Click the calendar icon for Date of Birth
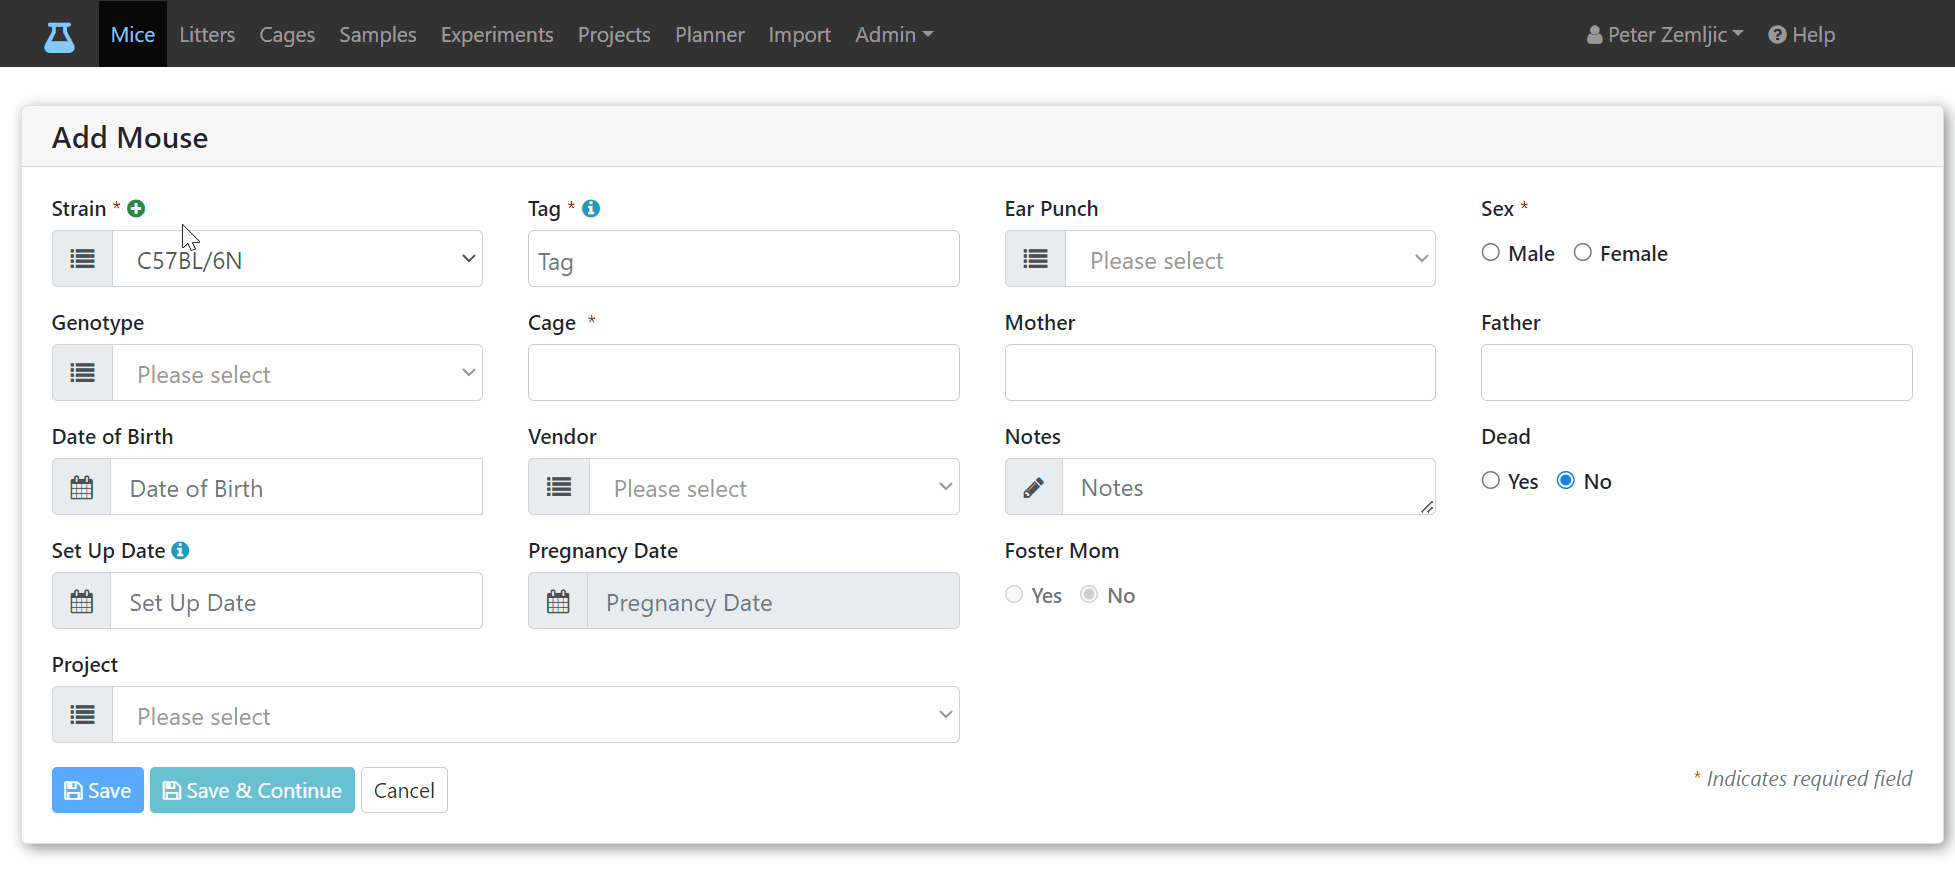 82,487
